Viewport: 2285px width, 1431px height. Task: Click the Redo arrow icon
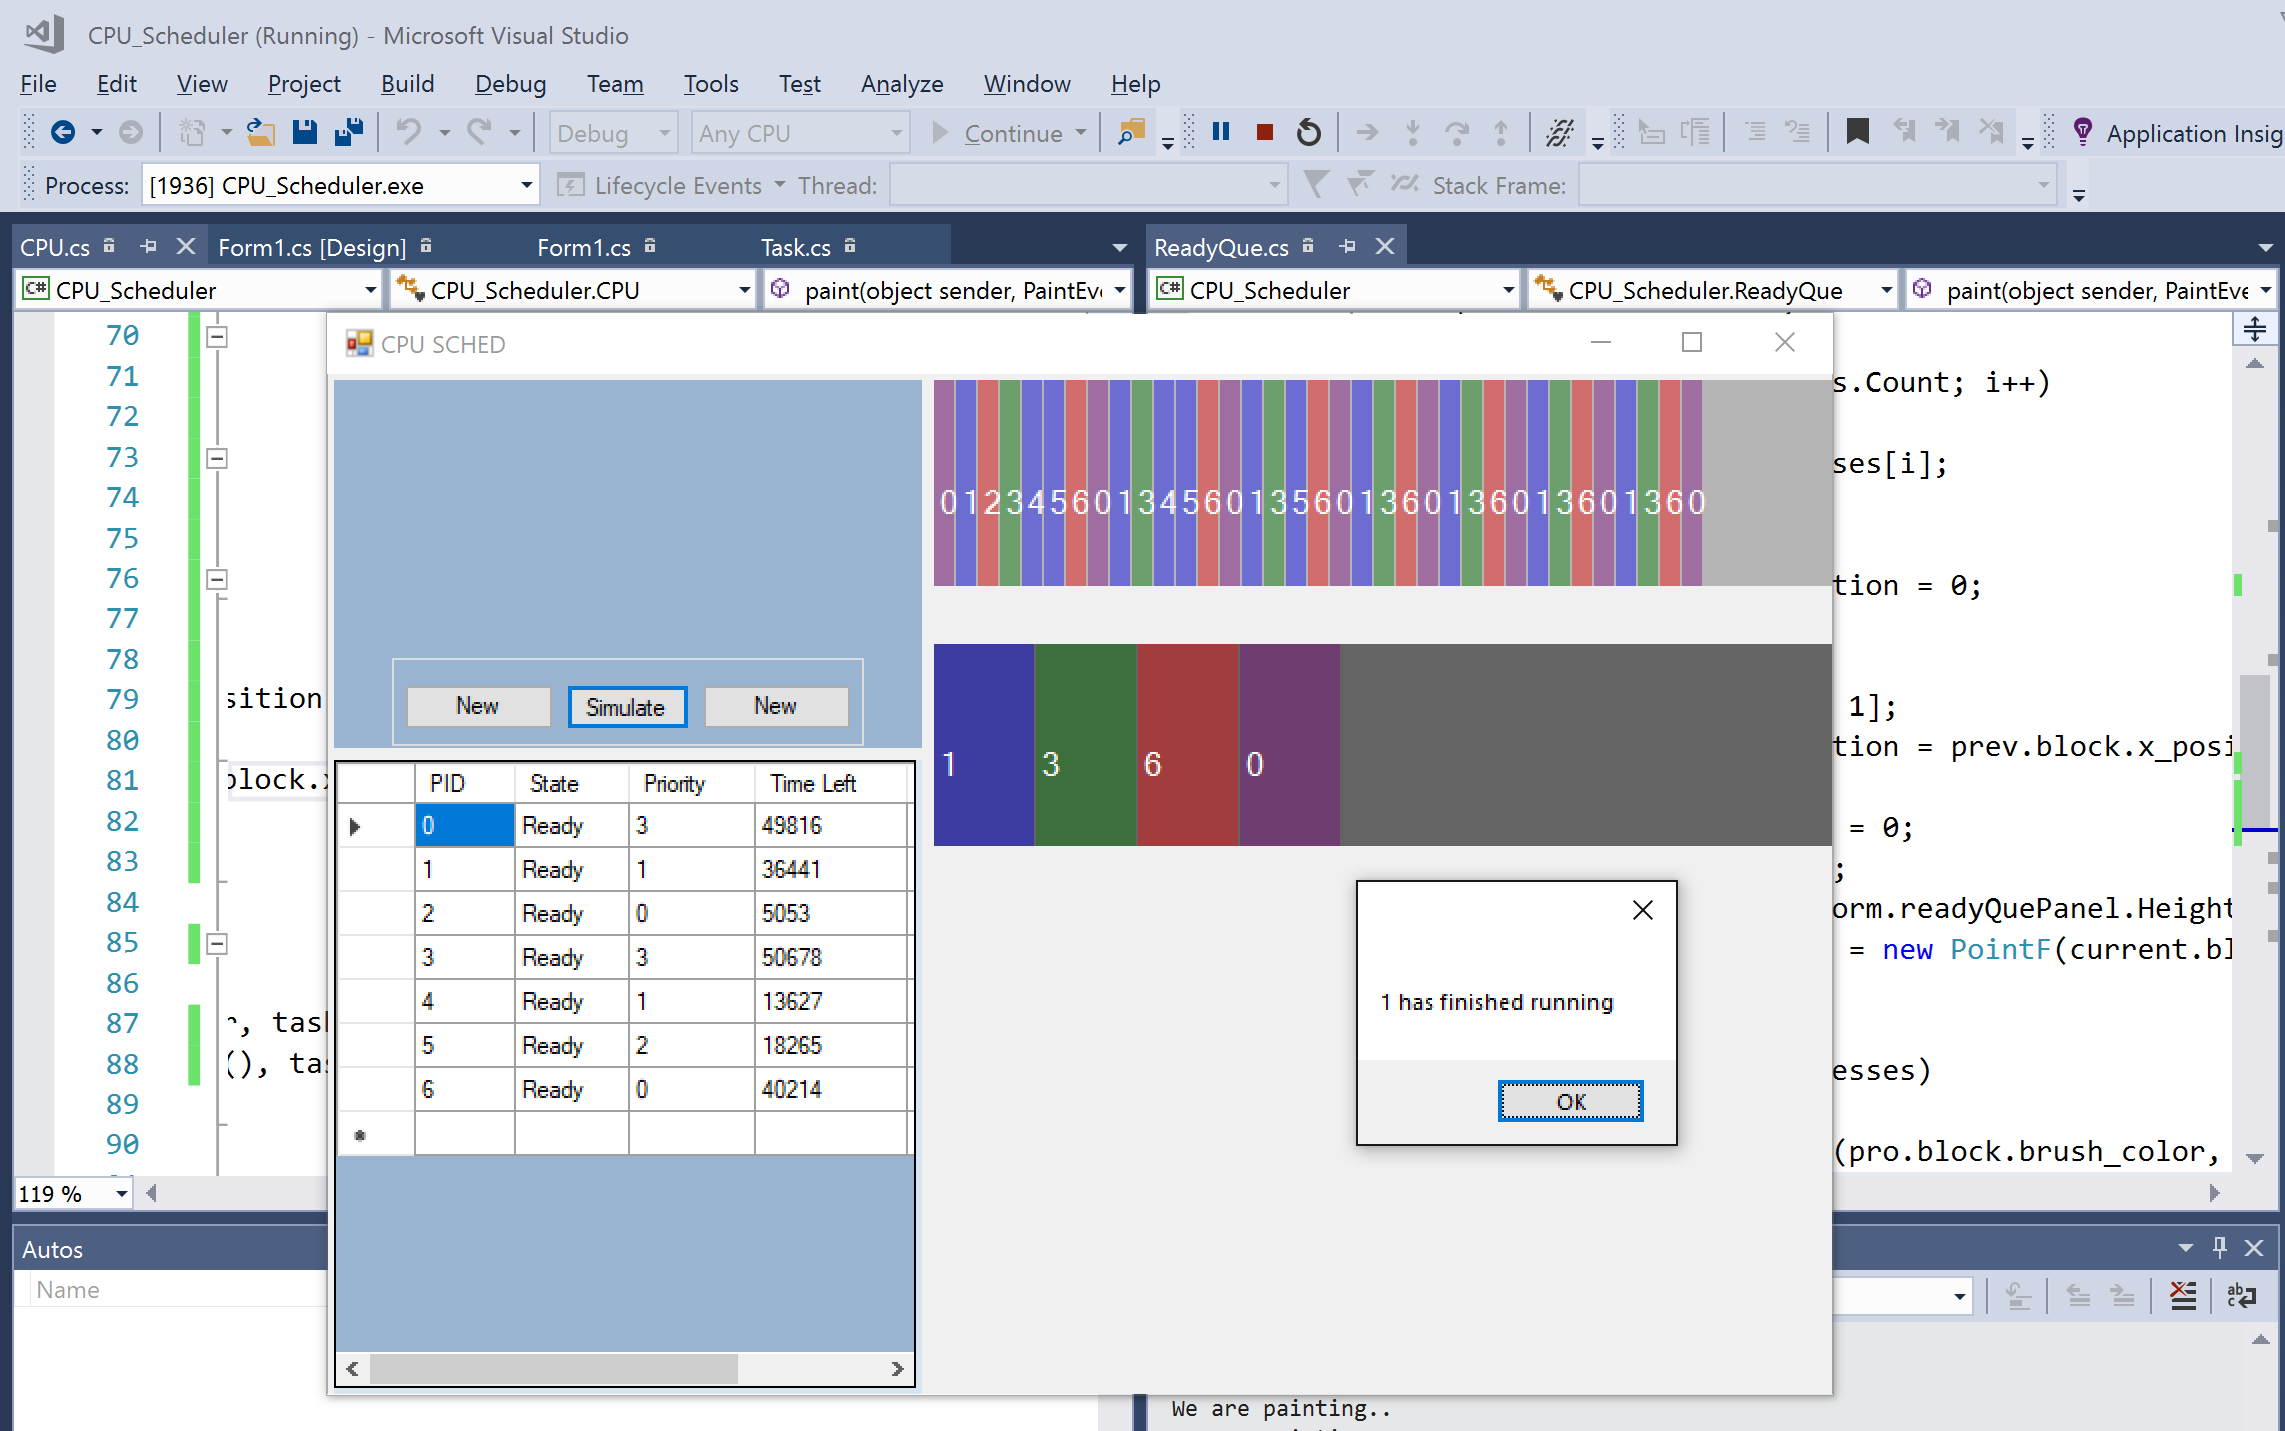point(479,132)
